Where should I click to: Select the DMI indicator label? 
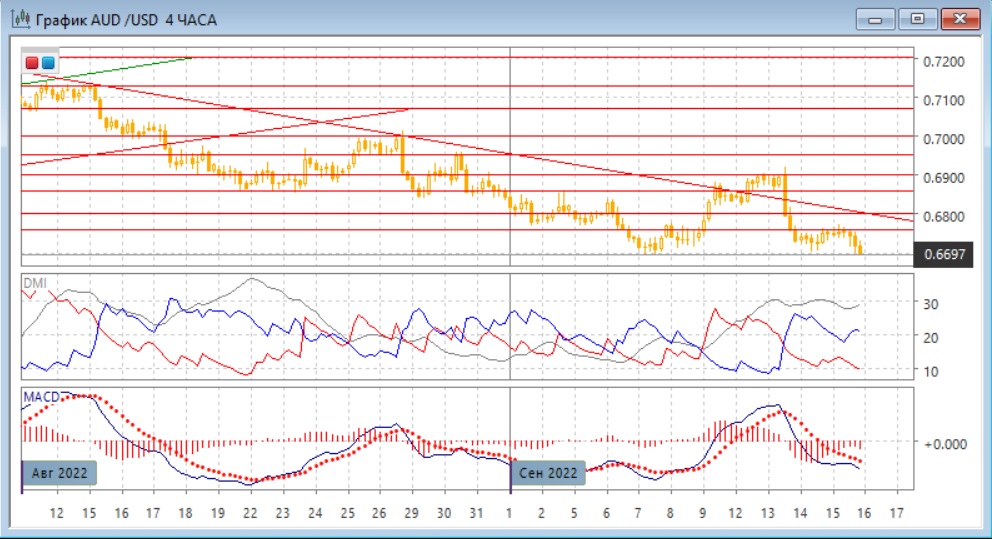(33, 283)
